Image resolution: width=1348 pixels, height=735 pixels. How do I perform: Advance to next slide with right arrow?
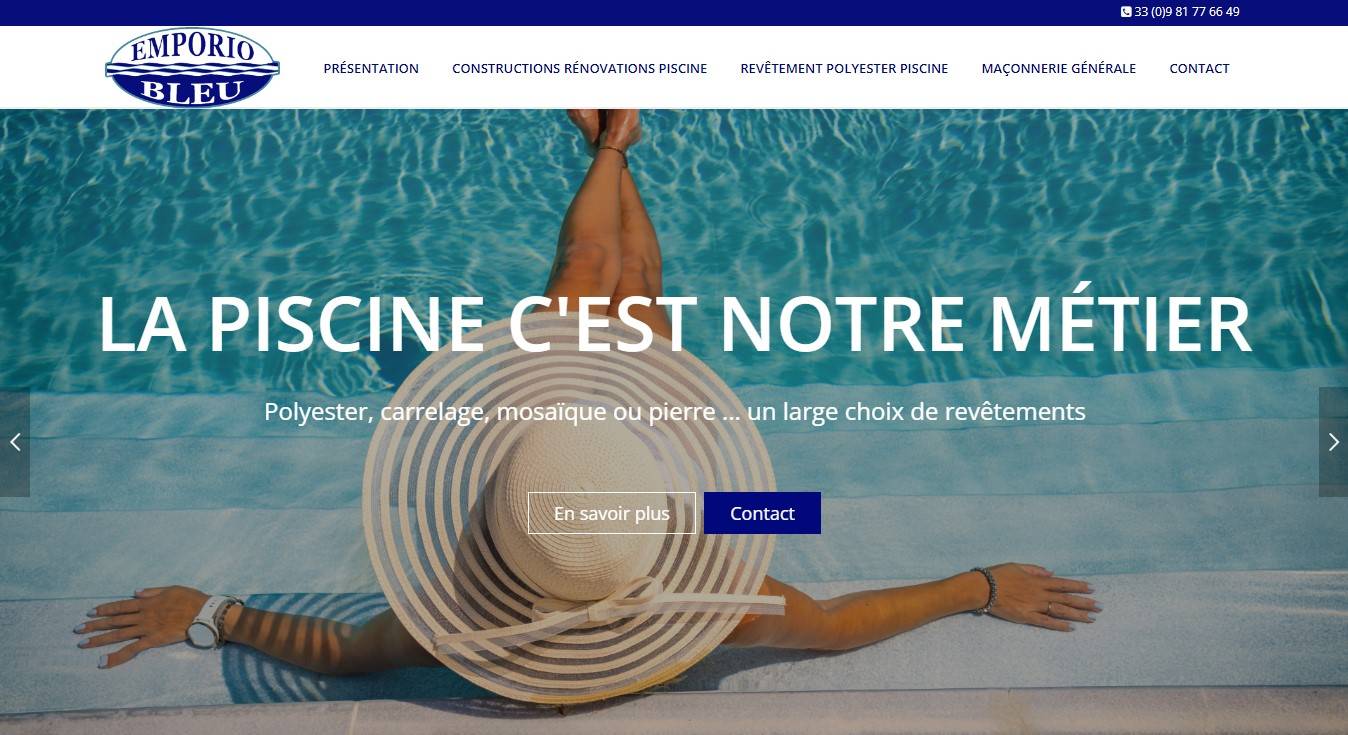(x=1333, y=442)
